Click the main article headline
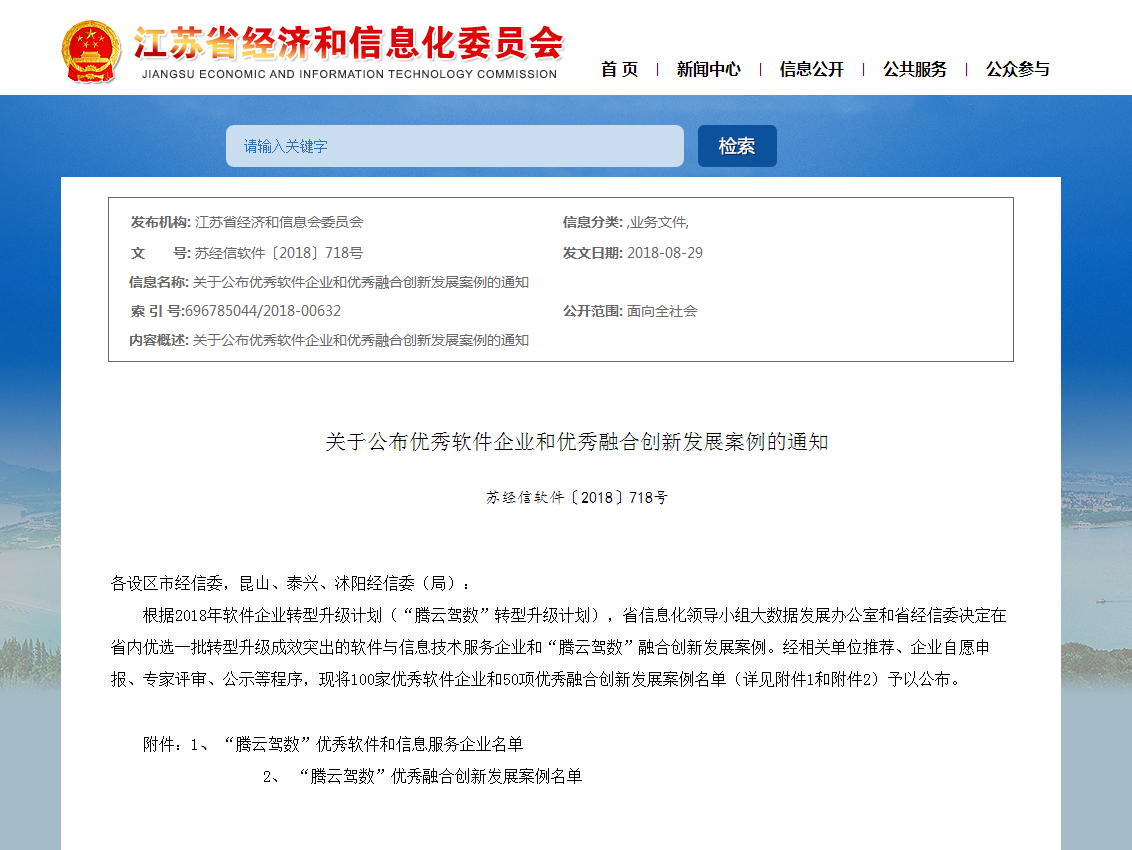 (x=576, y=441)
